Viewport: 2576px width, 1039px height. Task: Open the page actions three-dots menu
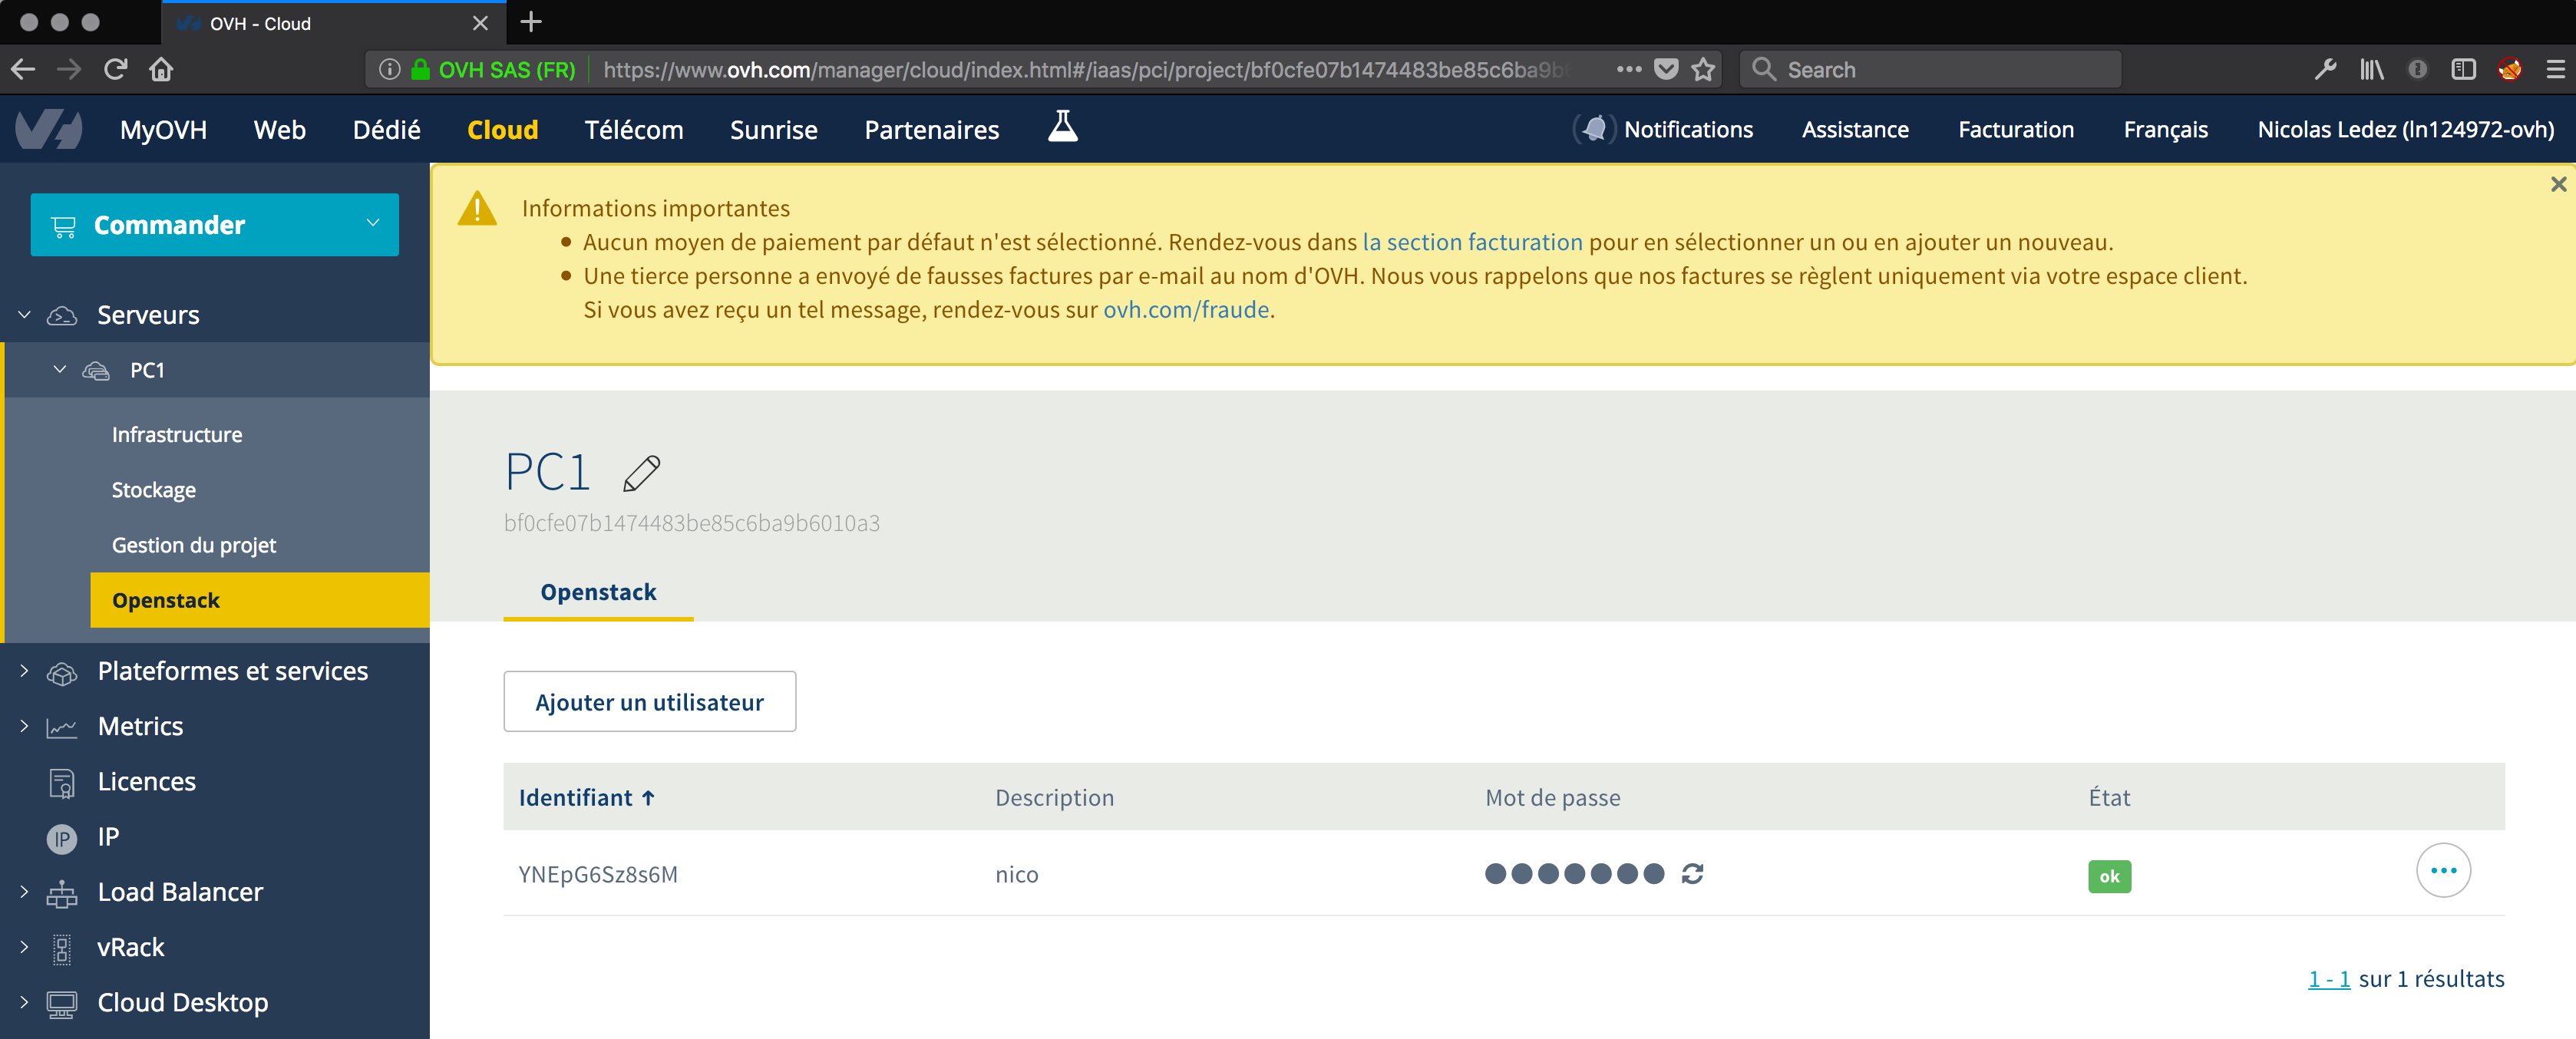[x=1629, y=69]
